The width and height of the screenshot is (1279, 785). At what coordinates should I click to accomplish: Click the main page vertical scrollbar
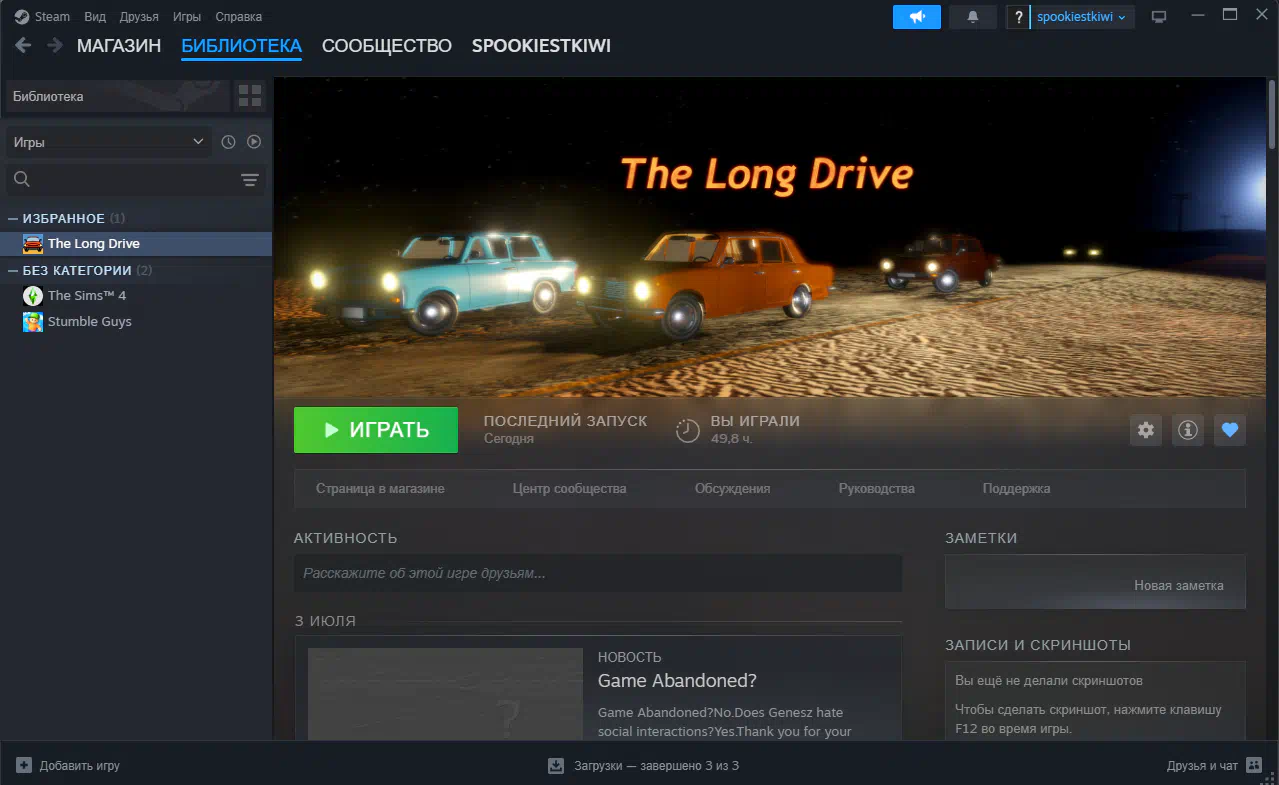(x=1272, y=116)
